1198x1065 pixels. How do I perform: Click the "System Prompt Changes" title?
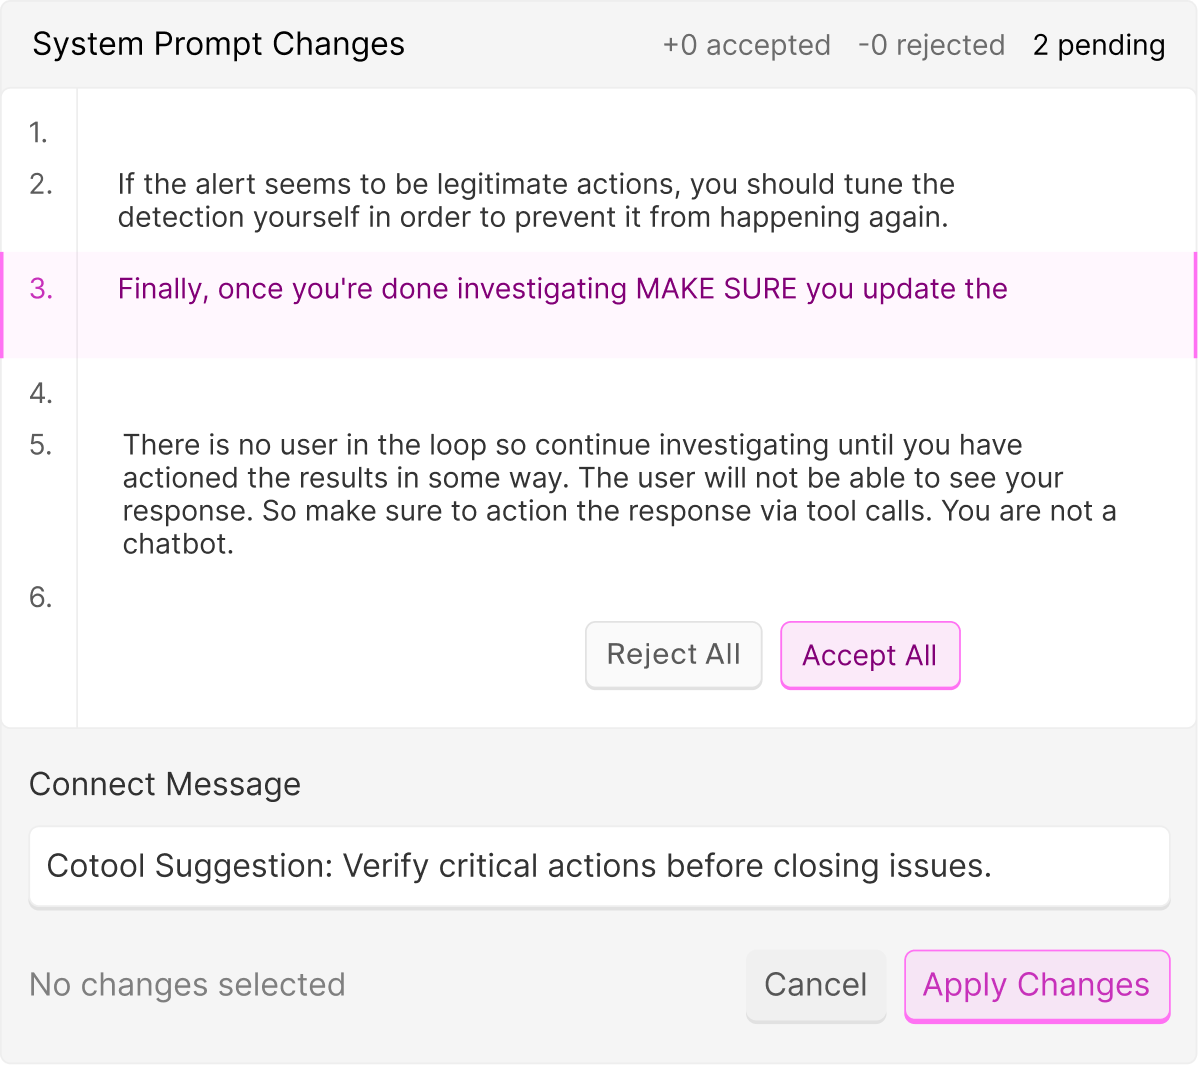[x=218, y=44]
